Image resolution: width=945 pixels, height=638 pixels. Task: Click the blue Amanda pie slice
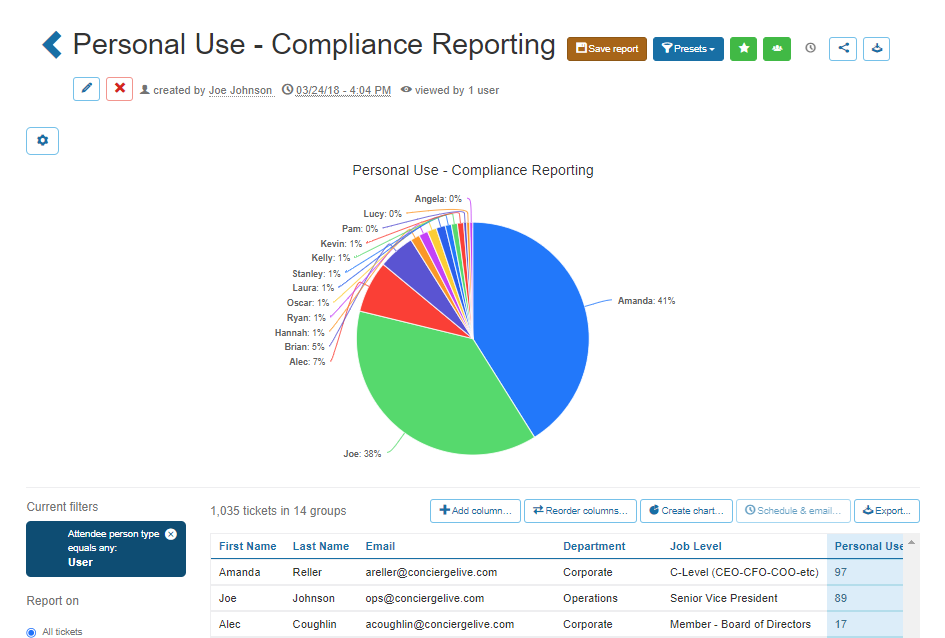click(x=530, y=320)
